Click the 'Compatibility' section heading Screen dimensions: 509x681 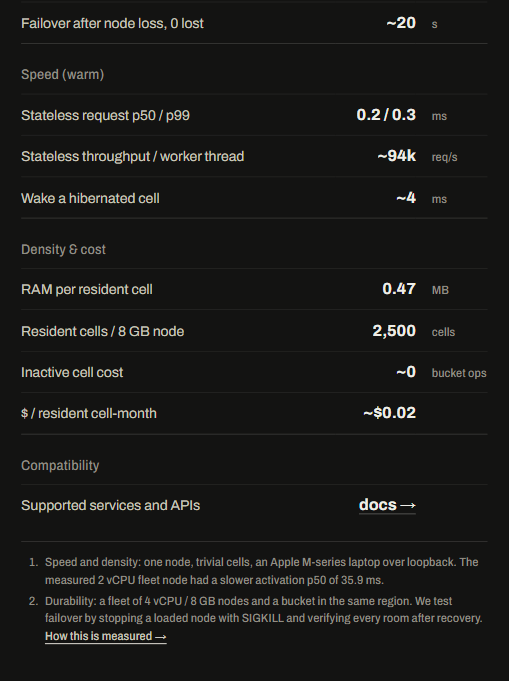point(60,466)
